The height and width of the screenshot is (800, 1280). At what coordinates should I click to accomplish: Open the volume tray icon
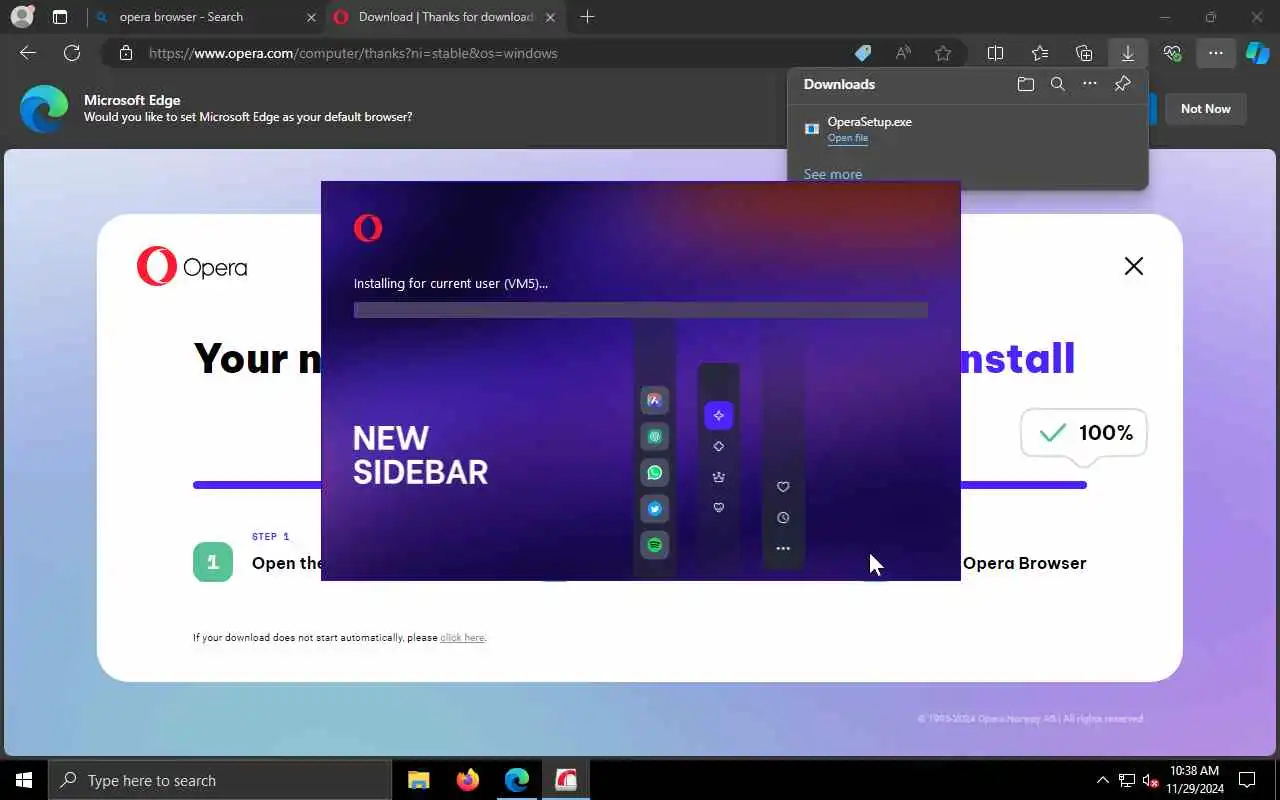click(1150, 780)
